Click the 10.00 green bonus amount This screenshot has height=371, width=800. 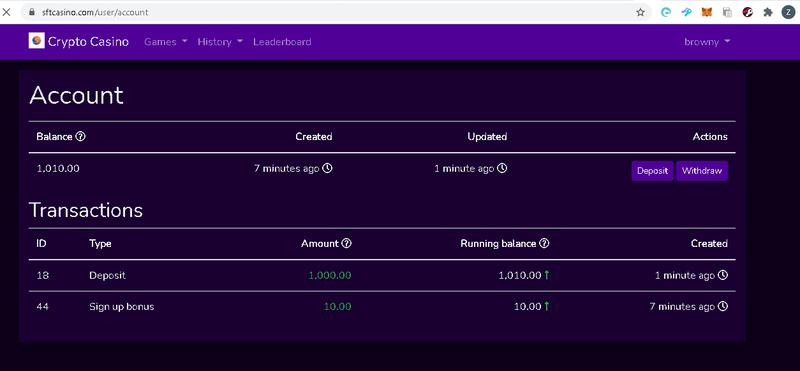tap(338, 307)
